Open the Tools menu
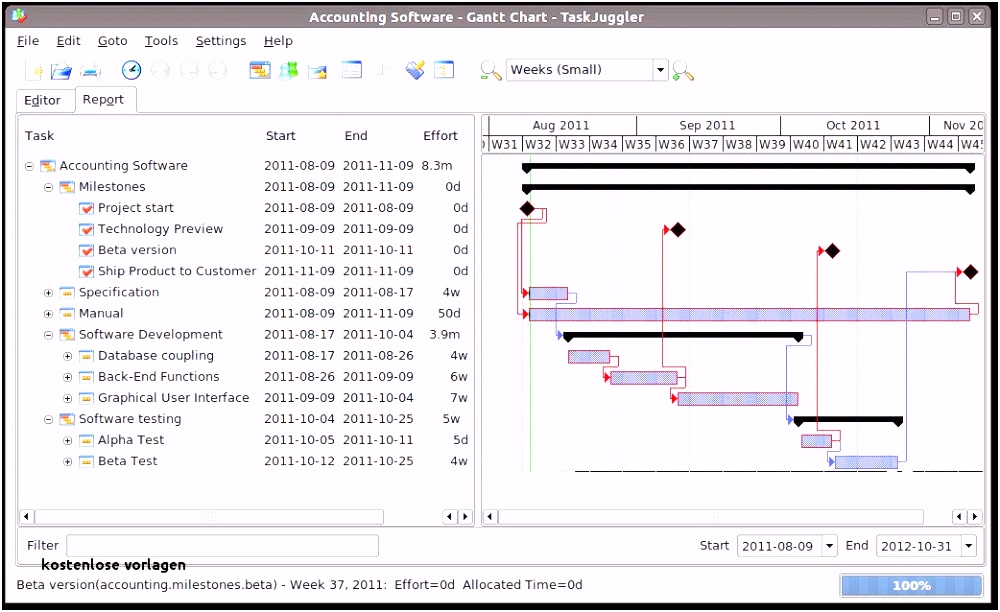Viewport: 1000px width, 612px height. [161, 41]
